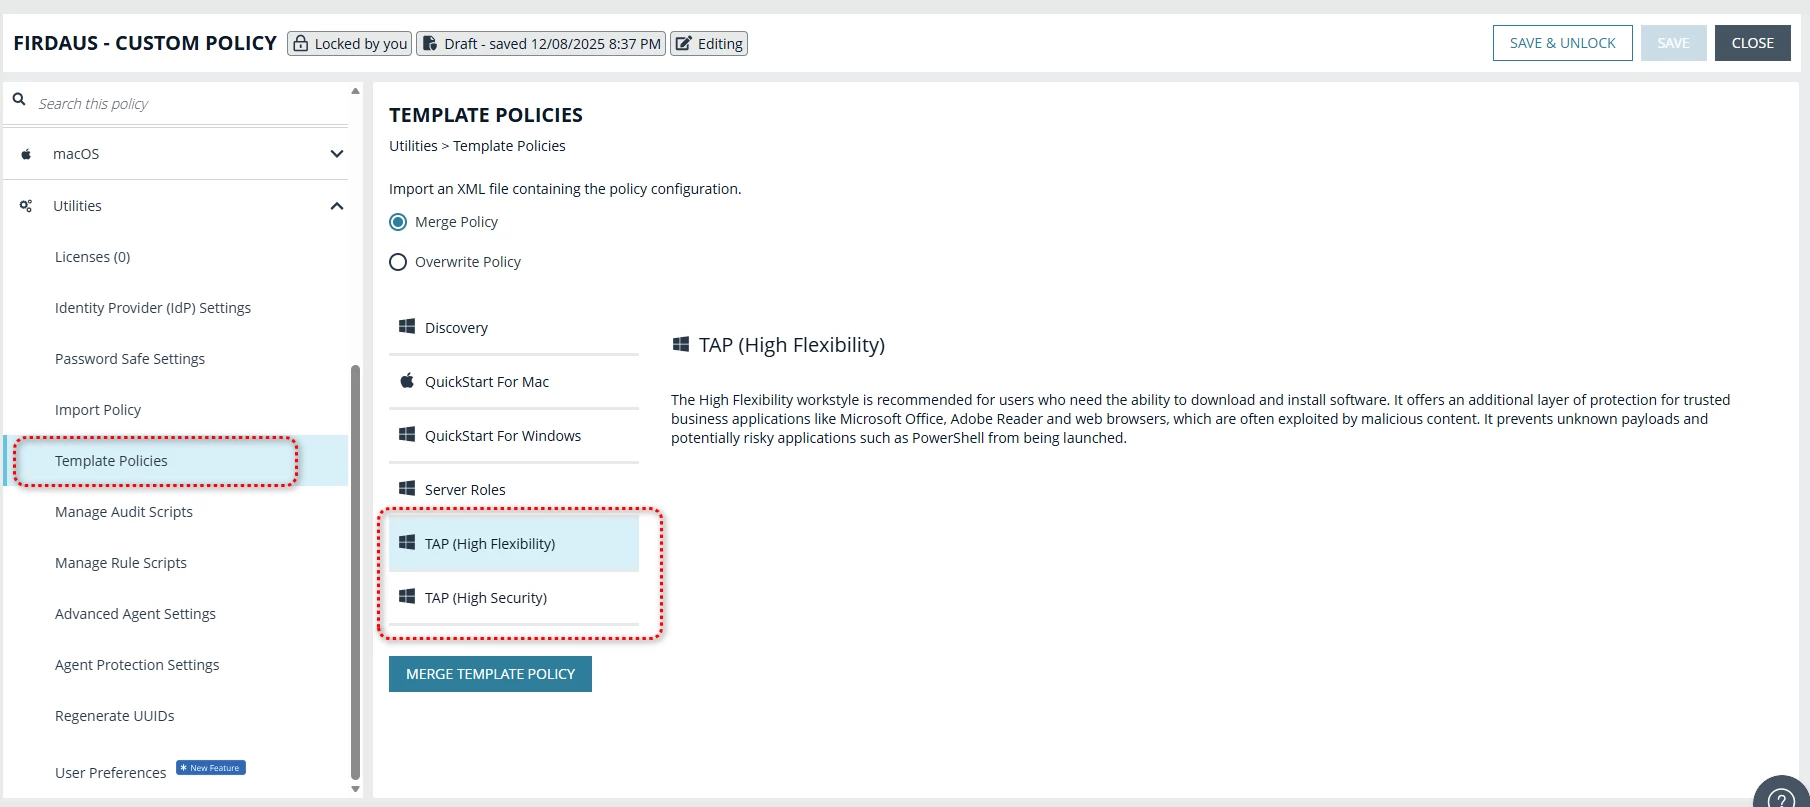This screenshot has width=1810, height=807.
Task: Collapse the Utilities section chevron
Action: [337, 206]
